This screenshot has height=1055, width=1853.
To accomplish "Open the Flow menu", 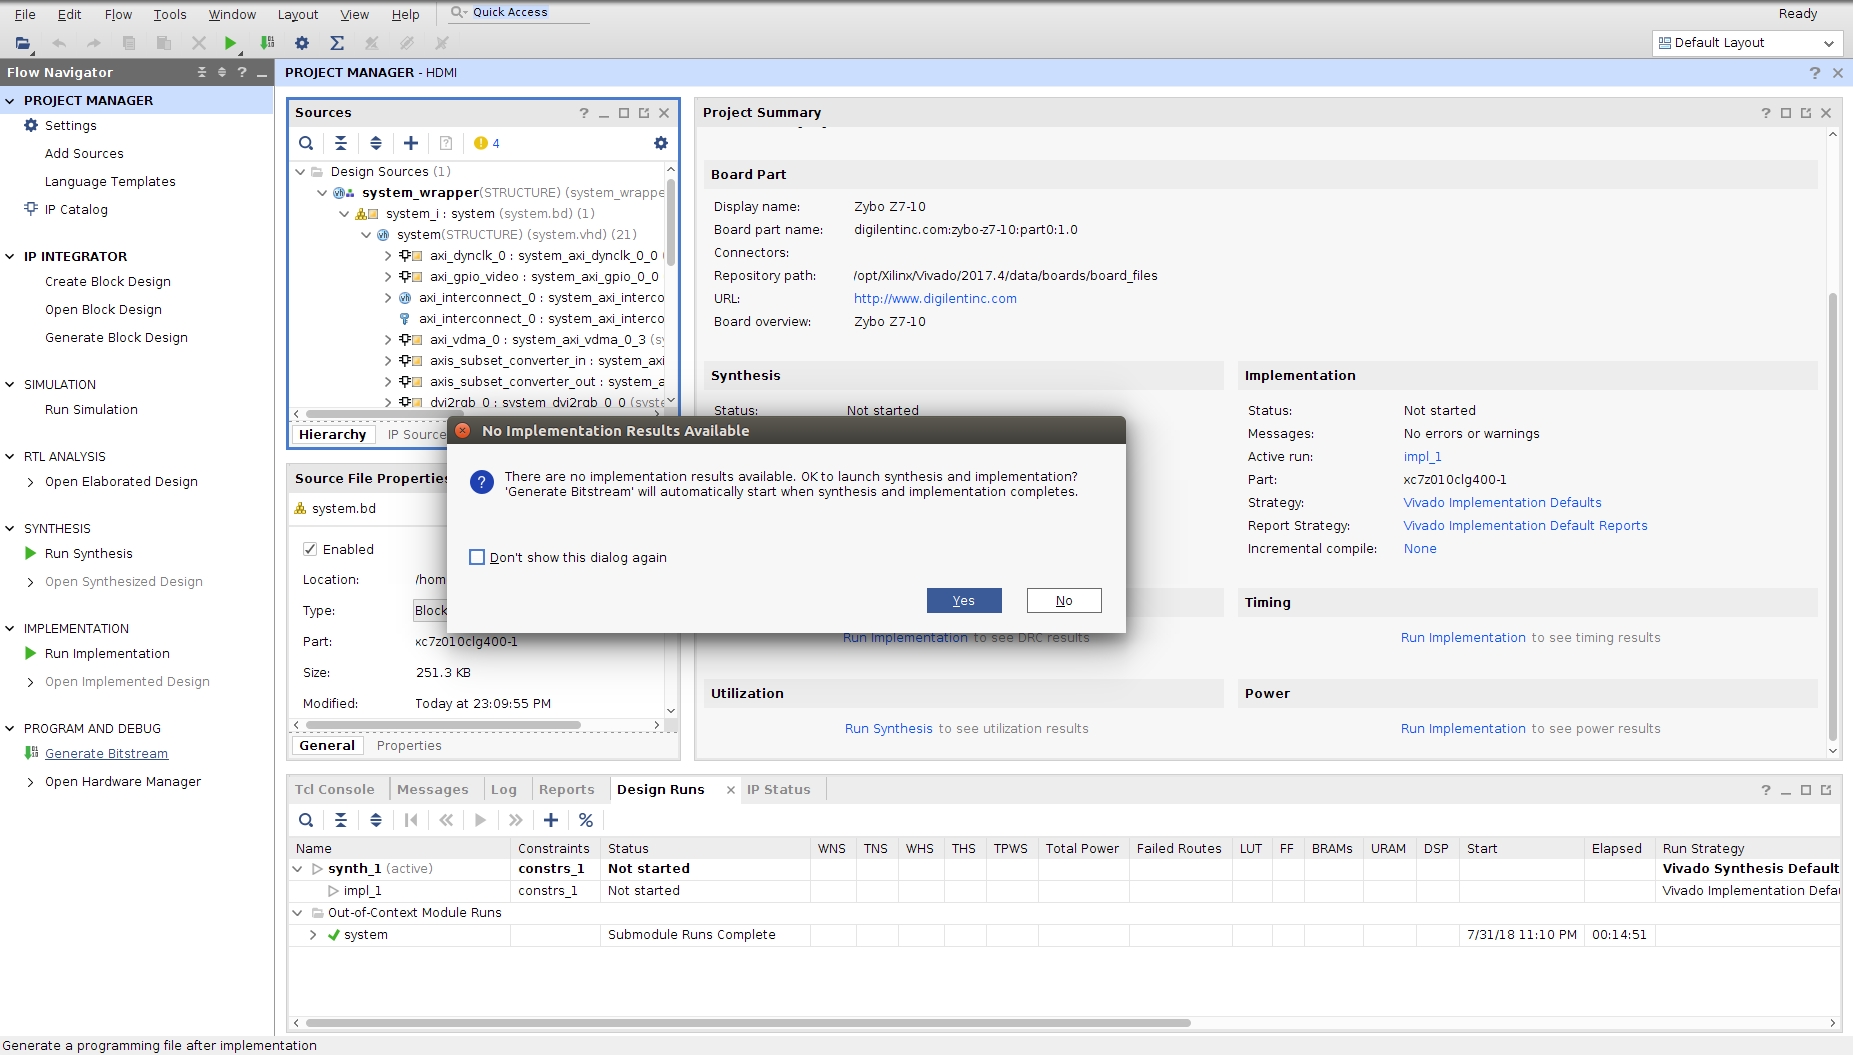I will (x=118, y=14).
